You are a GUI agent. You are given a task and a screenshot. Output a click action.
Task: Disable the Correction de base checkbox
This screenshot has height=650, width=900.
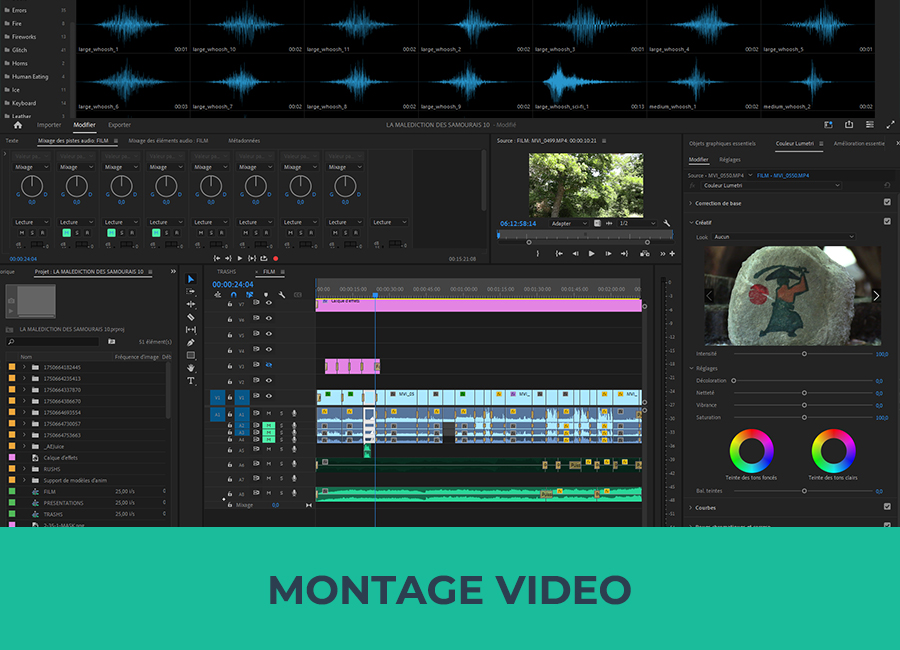coord(887,203)
